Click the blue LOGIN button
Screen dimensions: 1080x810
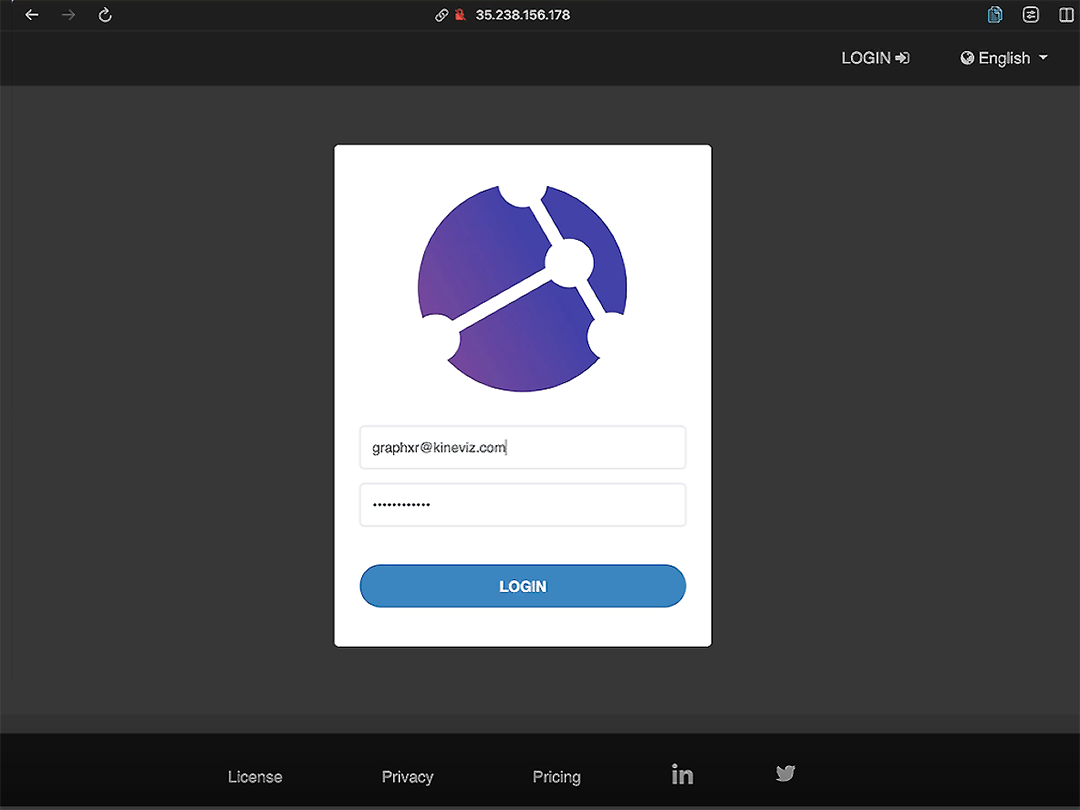(x=523, y=586)
